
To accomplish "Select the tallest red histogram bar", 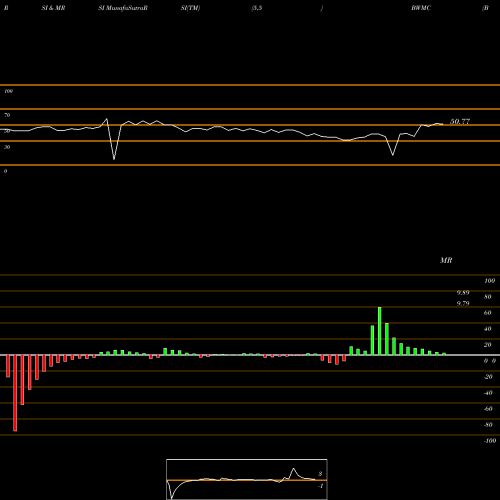I will tap(15, 393).
